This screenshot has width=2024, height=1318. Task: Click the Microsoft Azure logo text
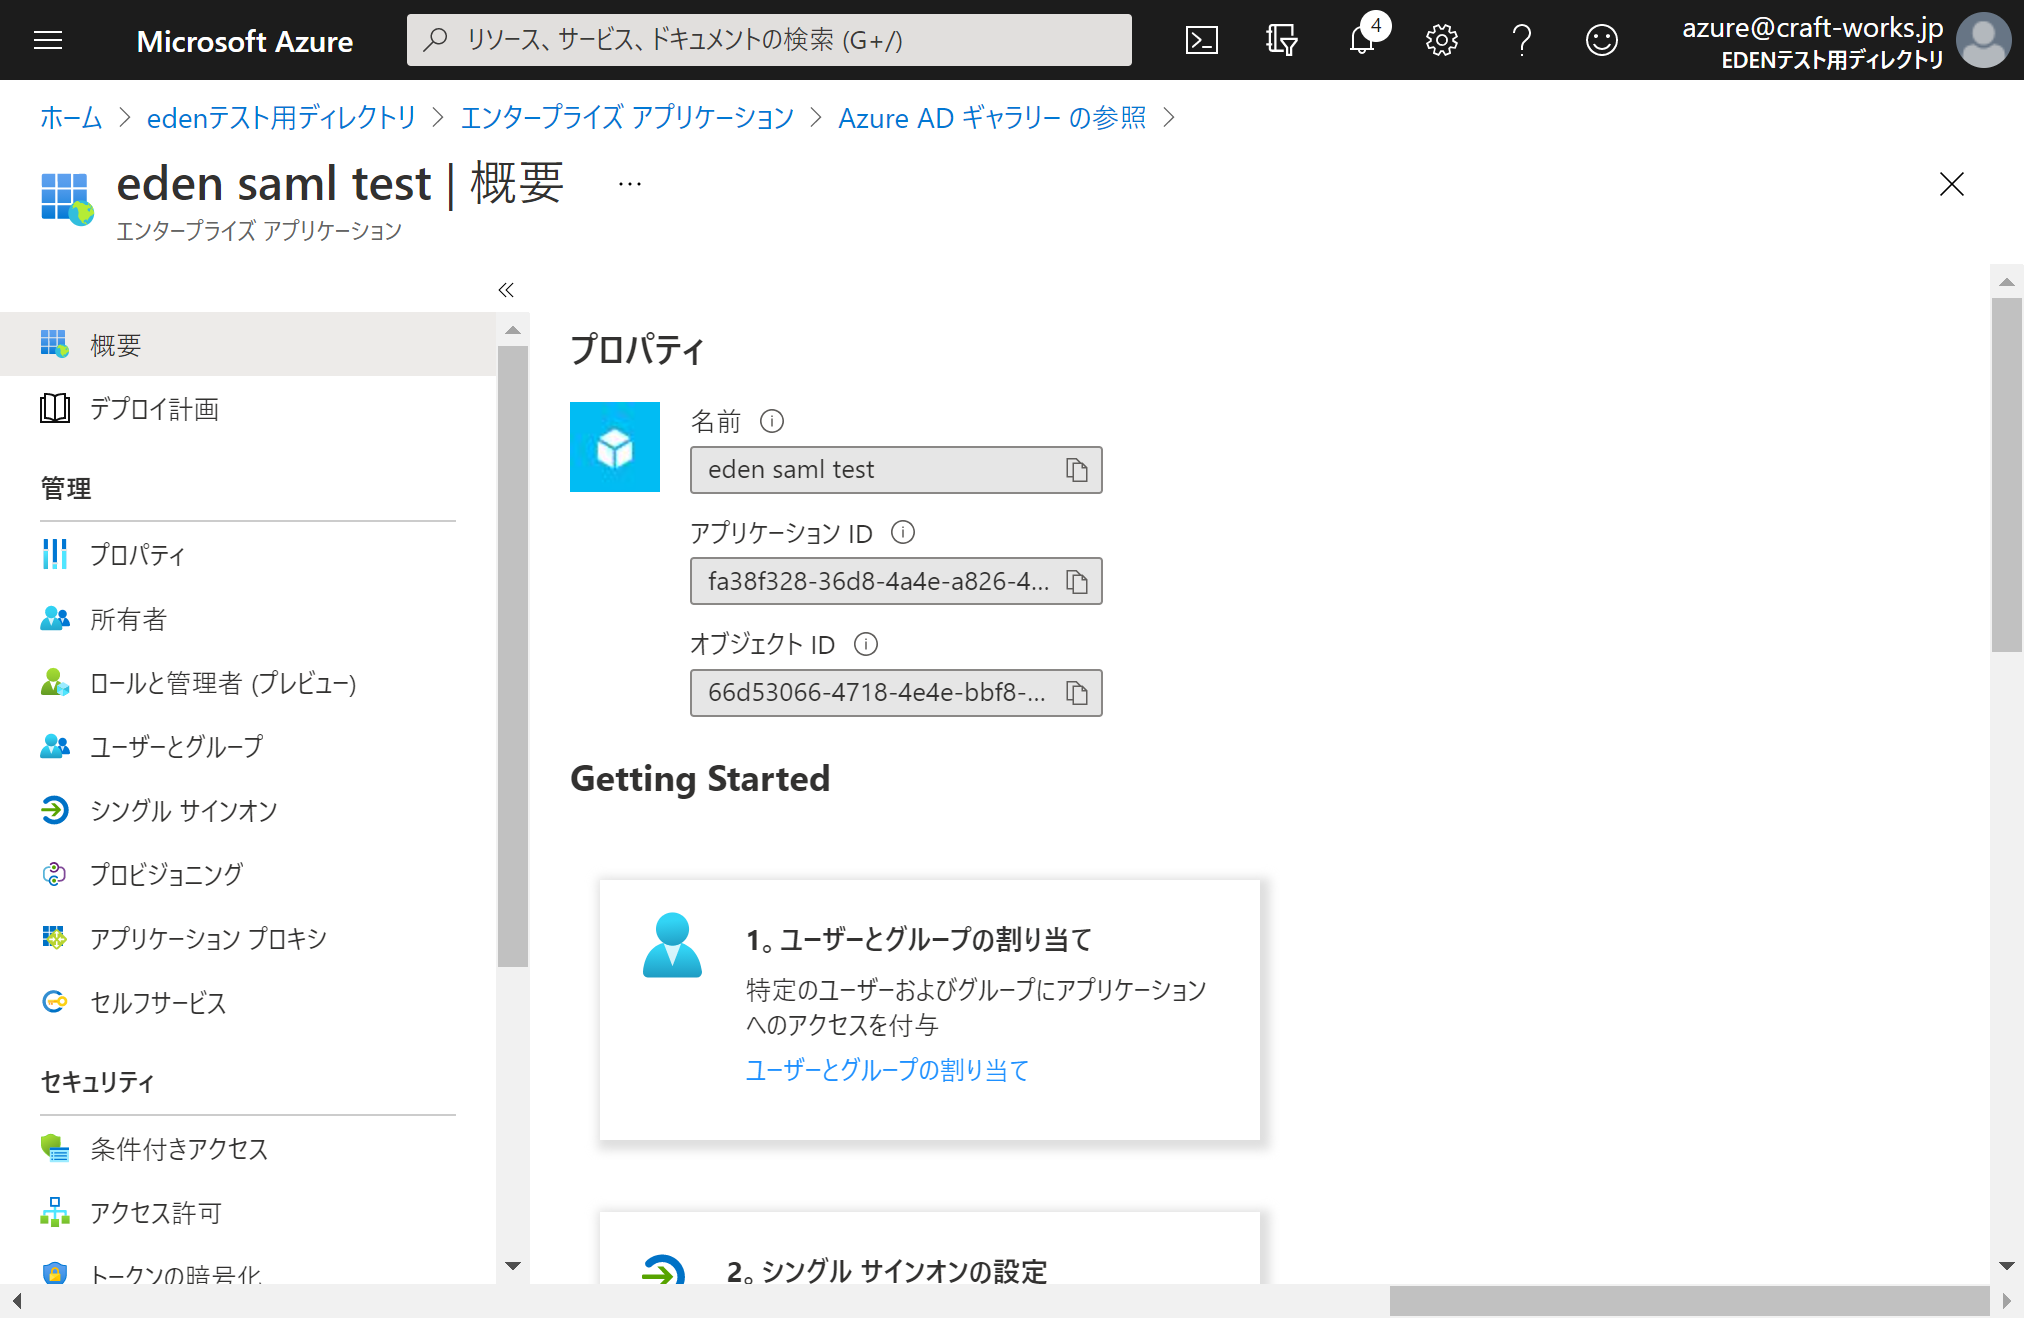click(x=245, y=41)
